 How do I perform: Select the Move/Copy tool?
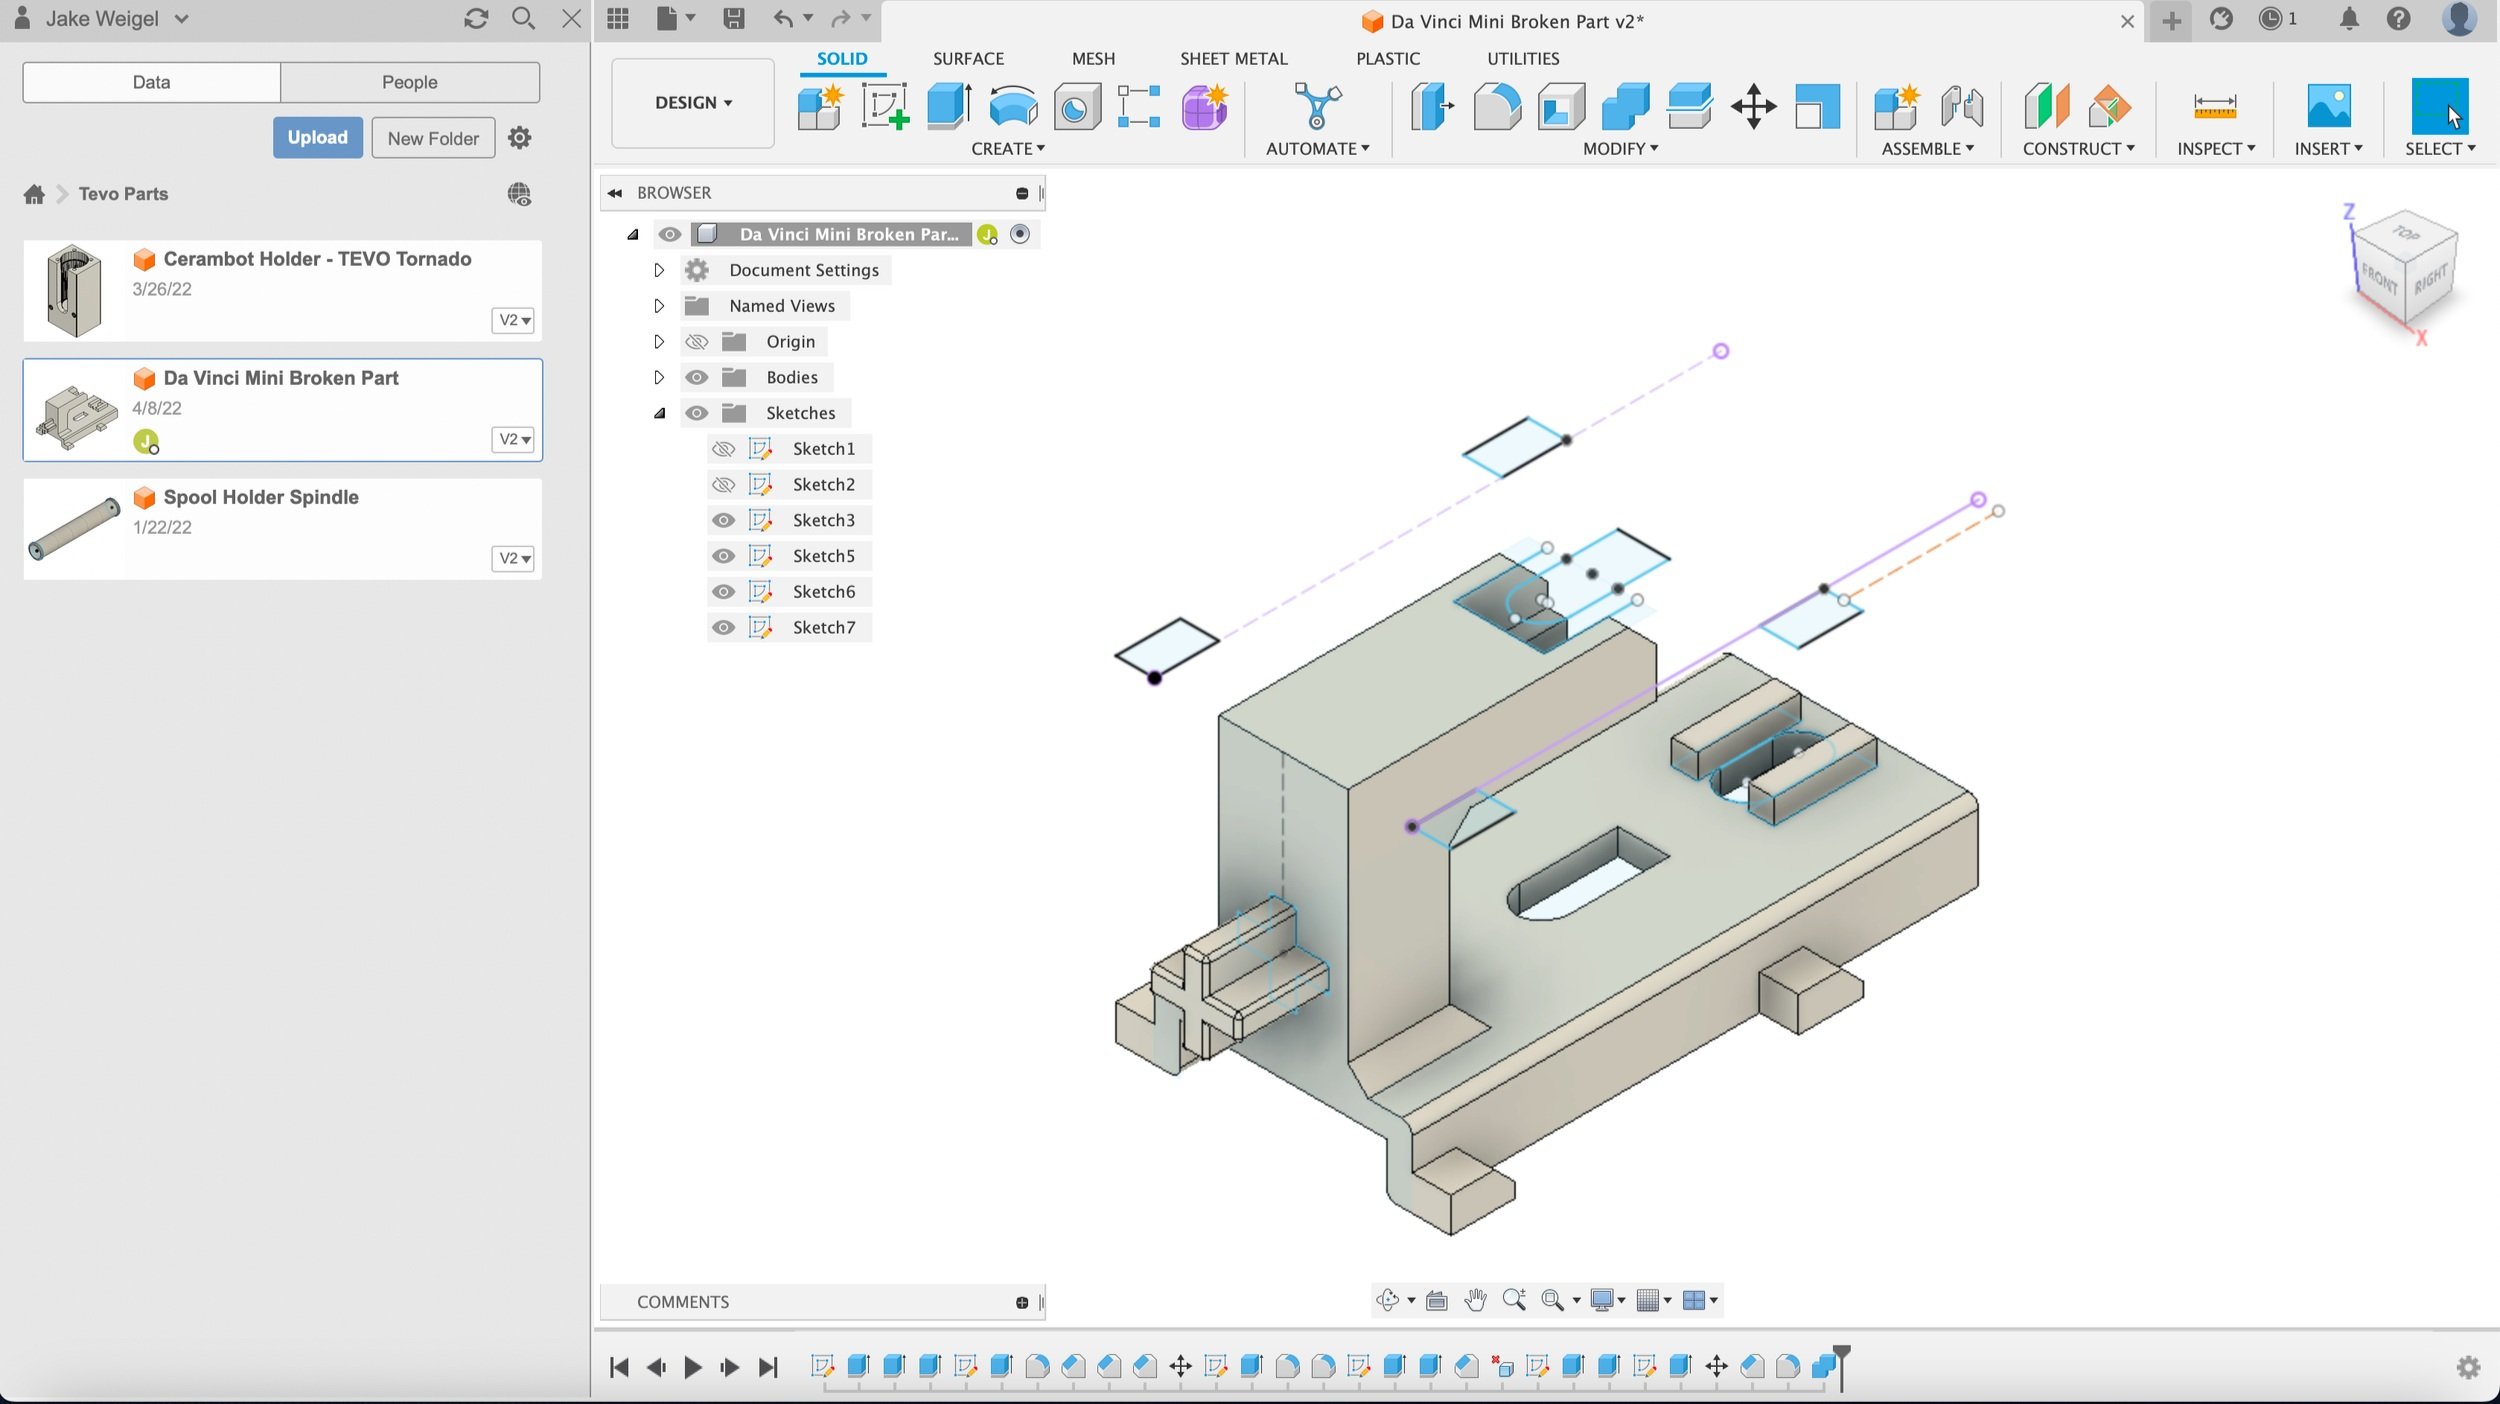[x=1753, y=106]
